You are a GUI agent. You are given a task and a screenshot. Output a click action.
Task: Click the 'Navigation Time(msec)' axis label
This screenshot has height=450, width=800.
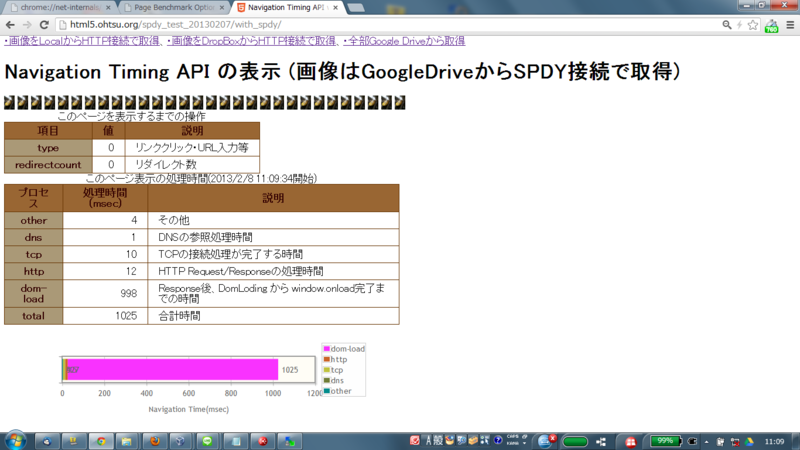pyautogui.click(x=188, y=409)
